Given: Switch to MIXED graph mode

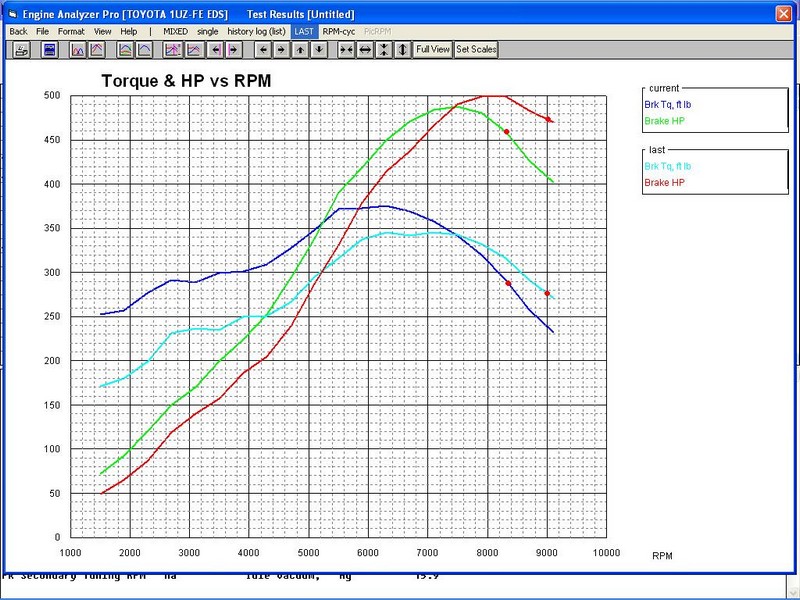Looking at the screenshot, I should coord(176,32).
